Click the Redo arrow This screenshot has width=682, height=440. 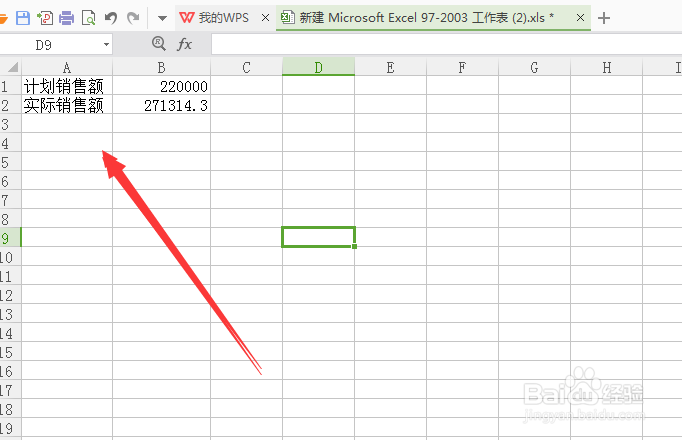point(133,18)
